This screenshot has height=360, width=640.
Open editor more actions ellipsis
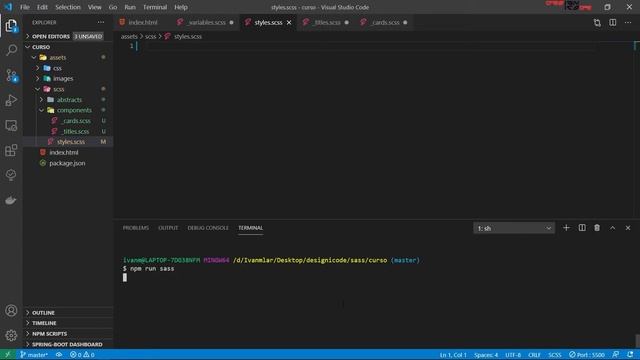pyautogui.click(x=628, y=22)
